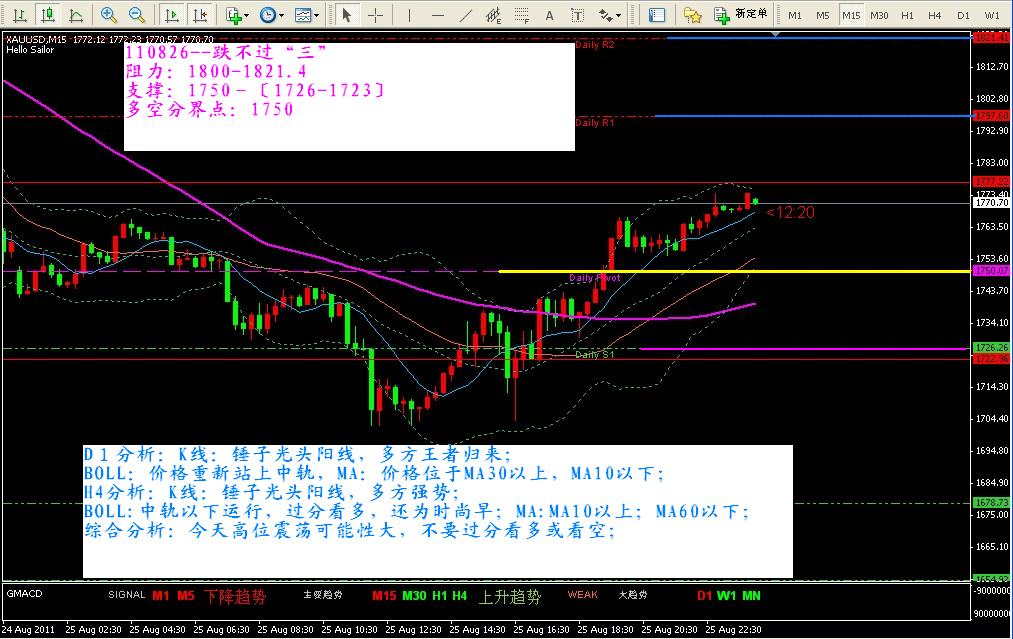Select the Fibonacci retracement tool

point(522,15)
